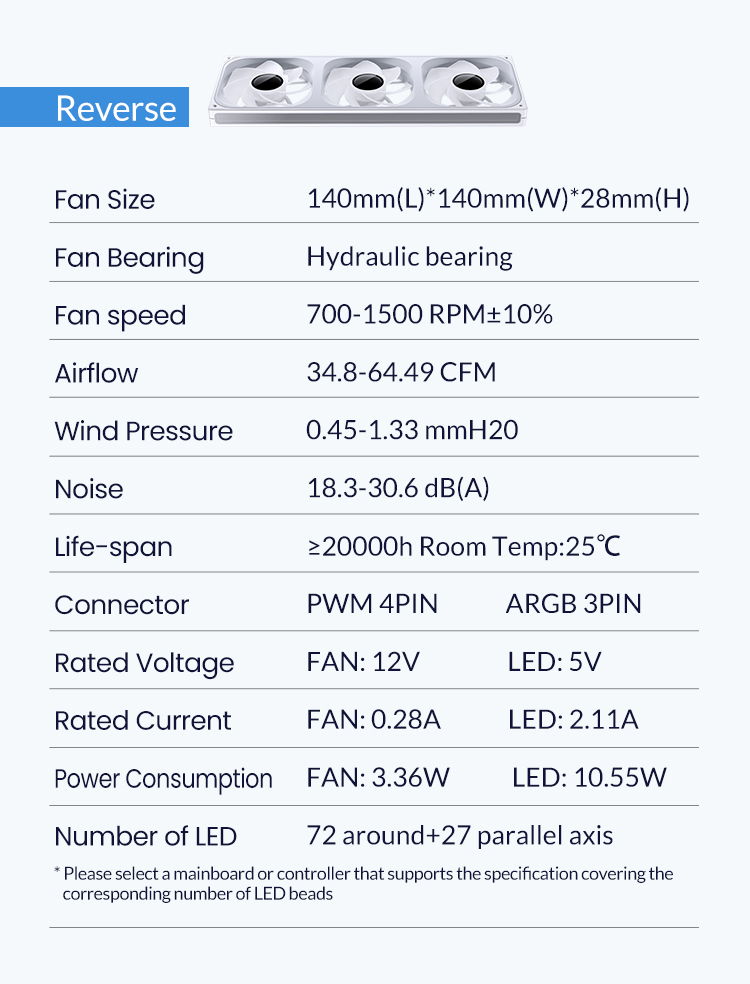Viewport: 750px width, 984px height.
Task: Click the FAN: 0.28A current value
Action: tap(373, 720)
